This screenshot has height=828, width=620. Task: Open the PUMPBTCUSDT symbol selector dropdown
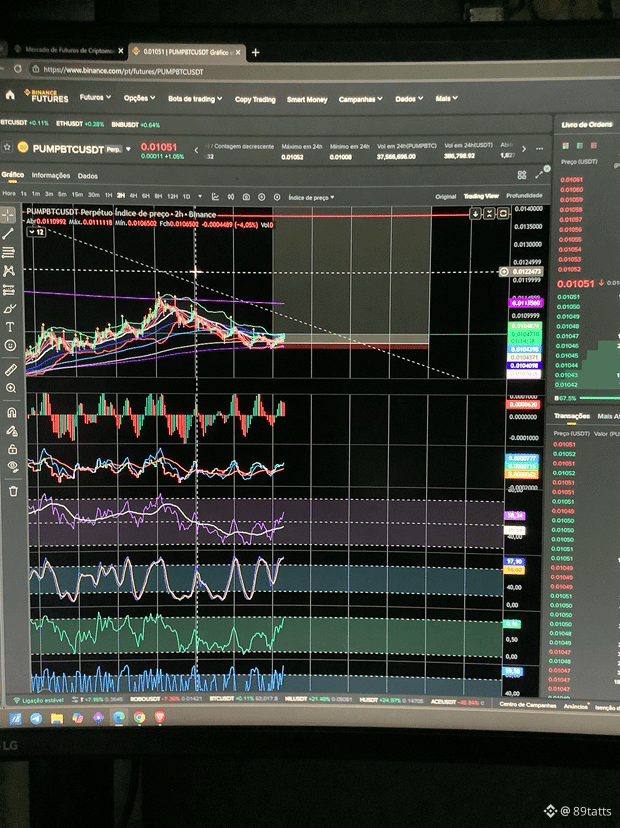click(x=128, y=149)
